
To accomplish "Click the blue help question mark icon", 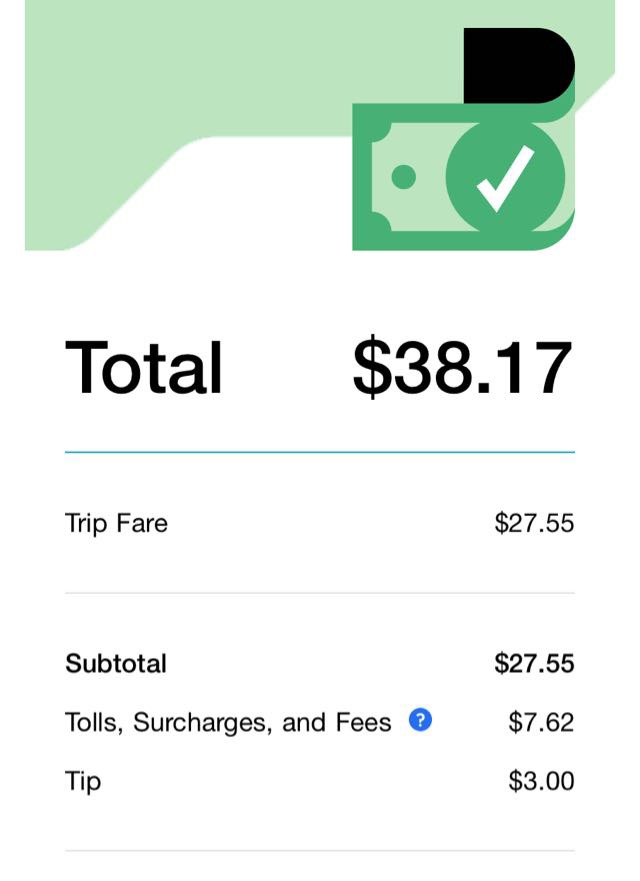I will 420,720.
